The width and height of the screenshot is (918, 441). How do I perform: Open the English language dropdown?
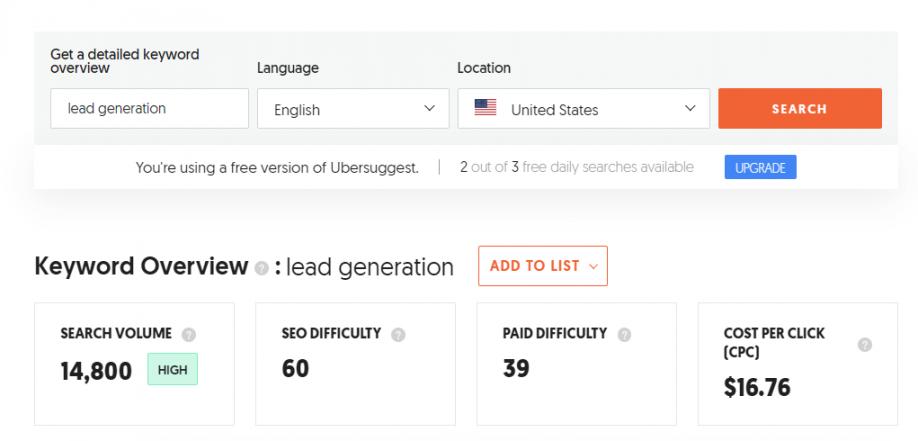353,109
